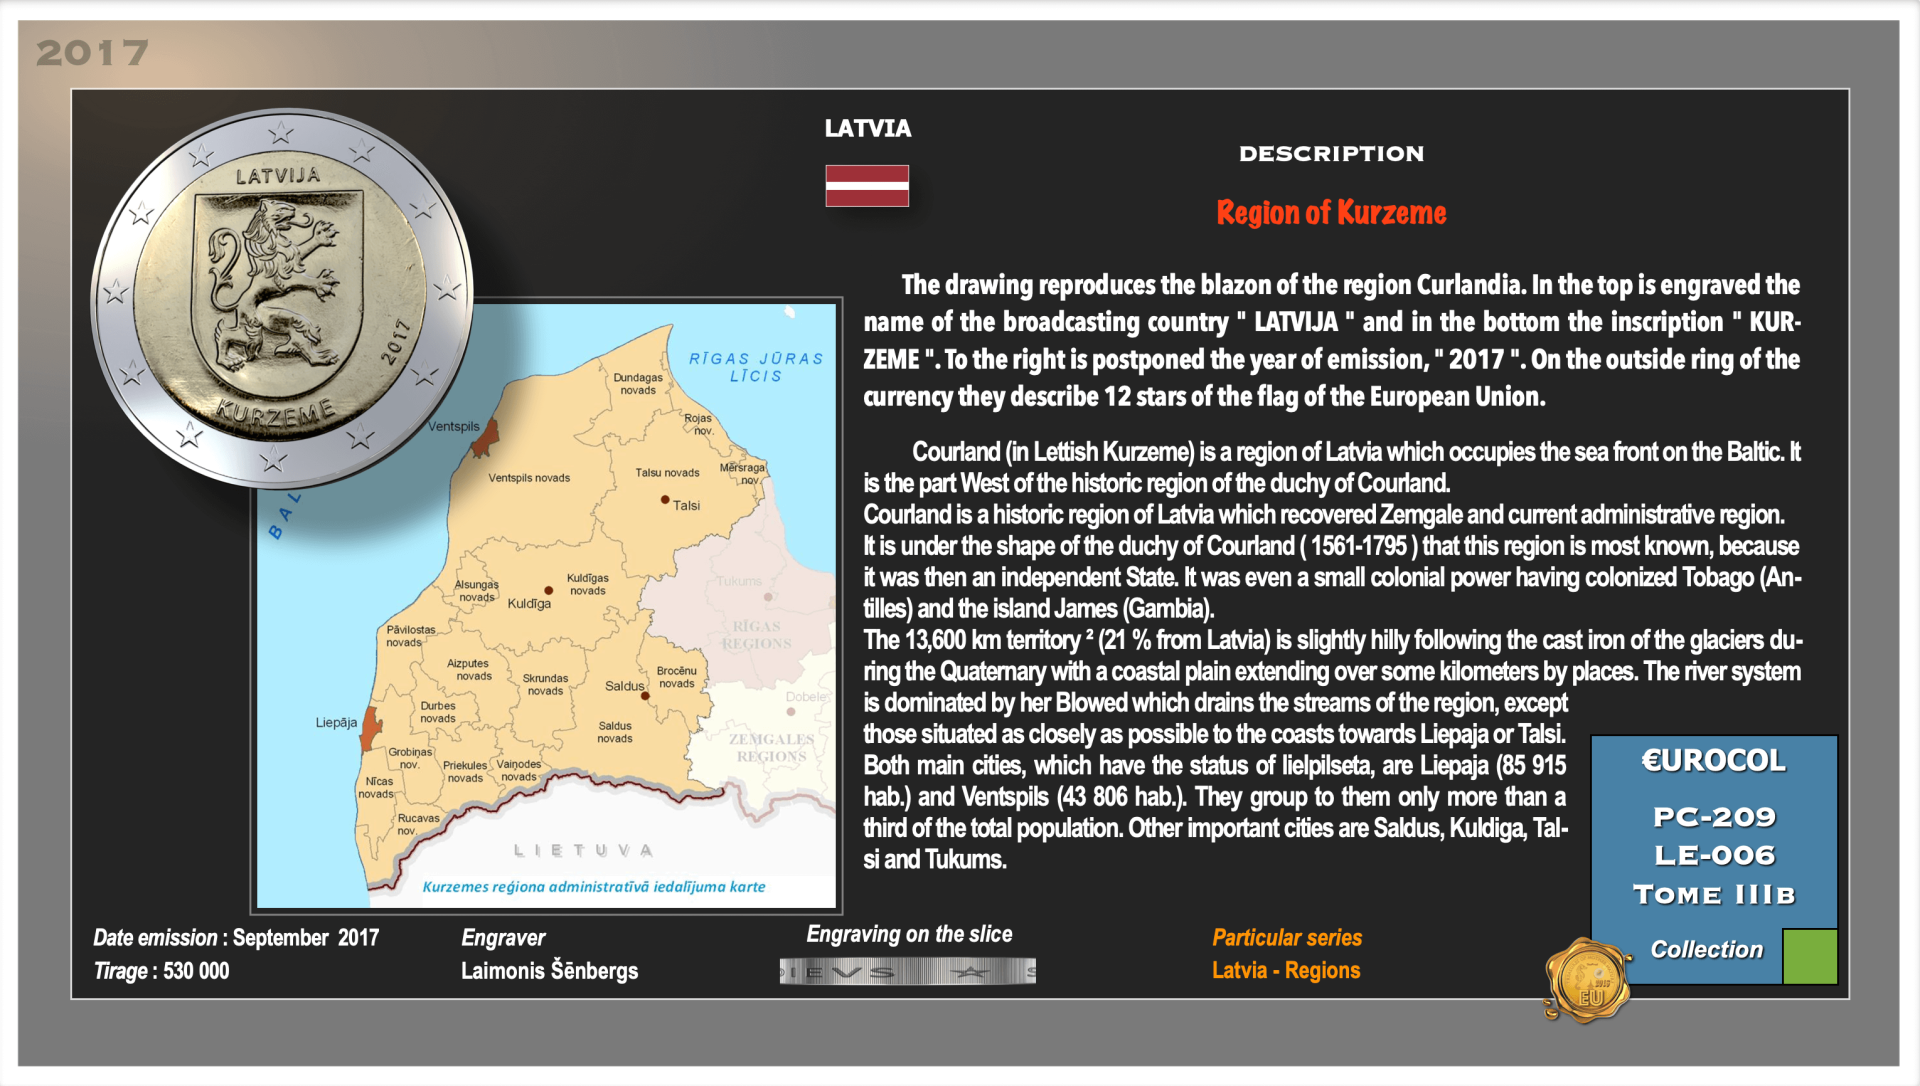The width and height of the screenshot is (1920, 1086).
Task: Click 'Skrundas novads' on the map
Action: tap(545, 684)
